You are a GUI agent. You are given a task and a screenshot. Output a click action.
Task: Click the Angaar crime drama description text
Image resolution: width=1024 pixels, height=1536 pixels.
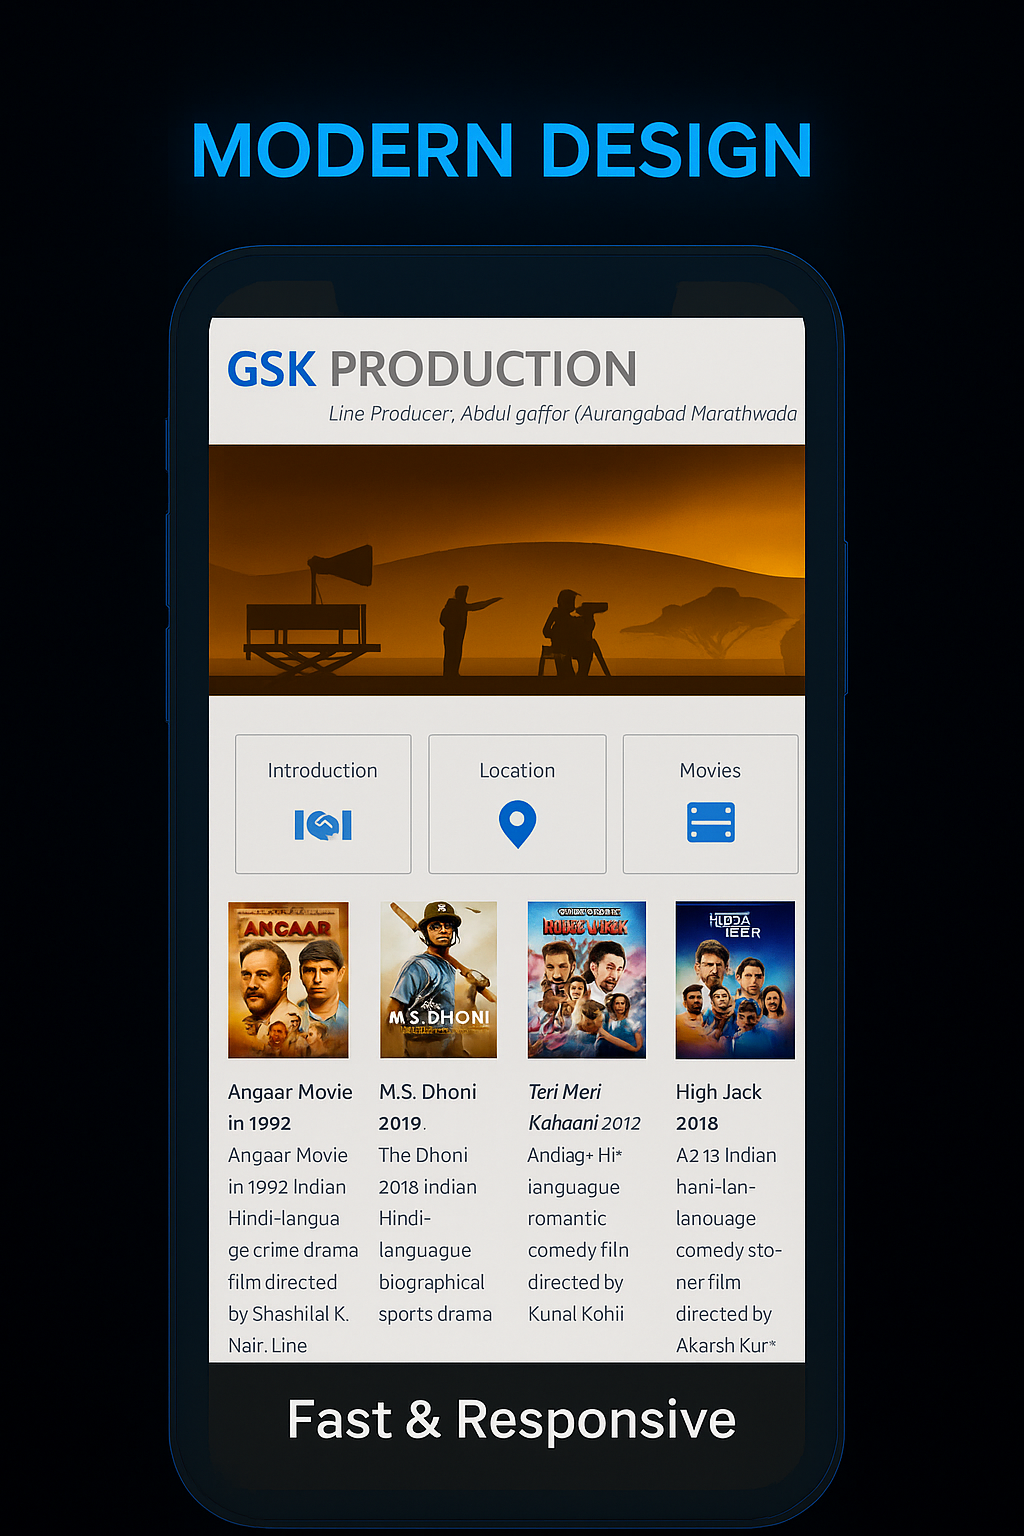click(291, 1250)
